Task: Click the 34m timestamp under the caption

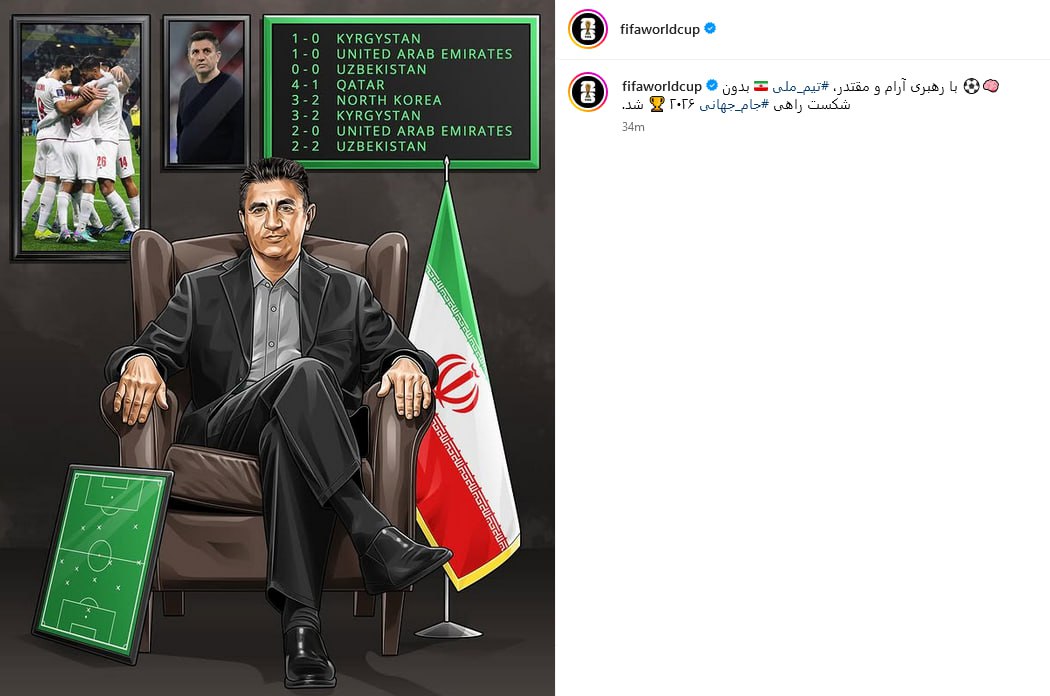Action: pos(633,127)
